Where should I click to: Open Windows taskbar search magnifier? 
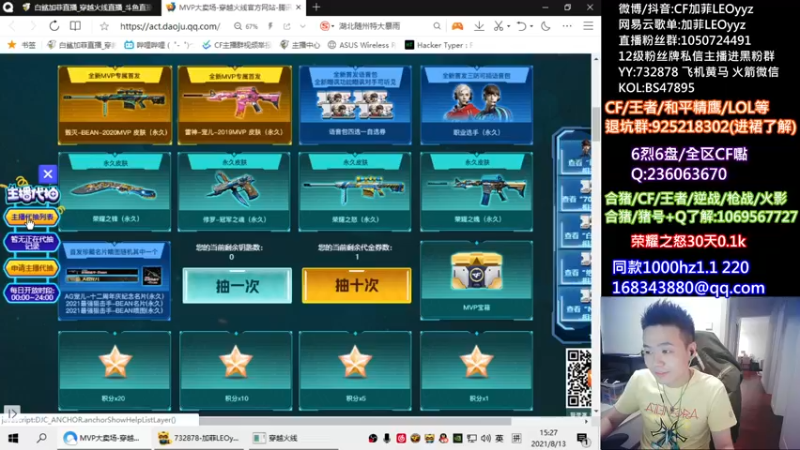click(x=41, y=438)
